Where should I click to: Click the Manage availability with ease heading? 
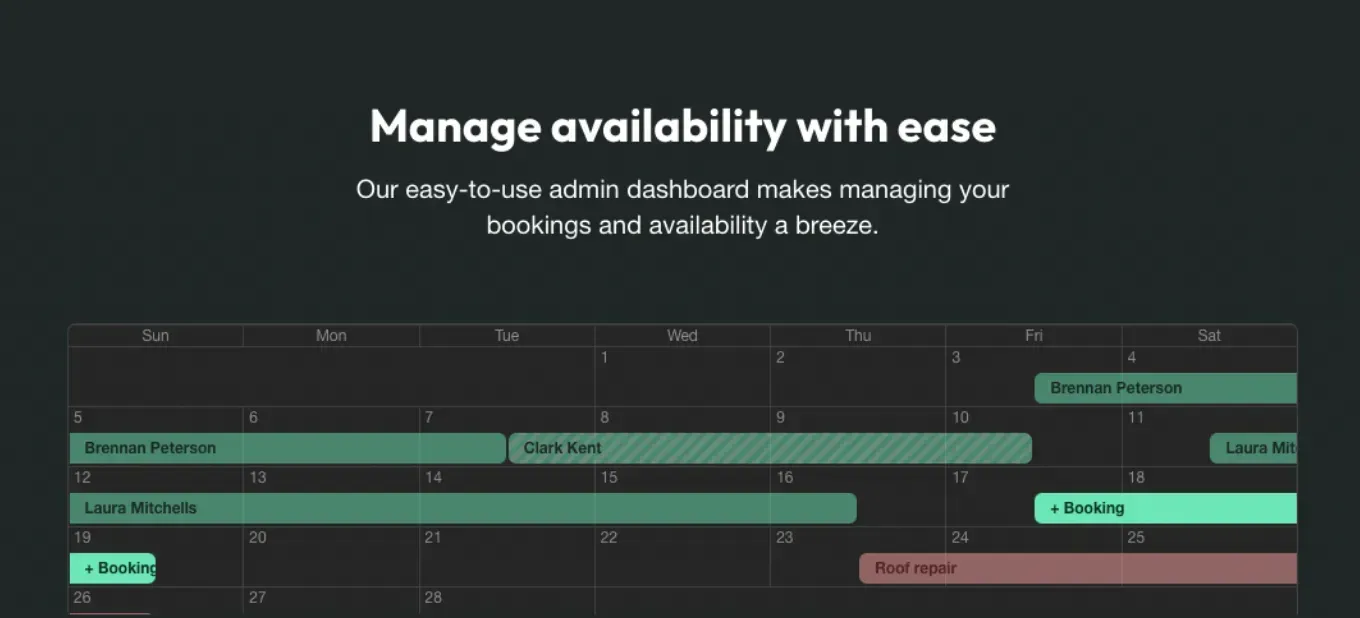tap(683, 127)
